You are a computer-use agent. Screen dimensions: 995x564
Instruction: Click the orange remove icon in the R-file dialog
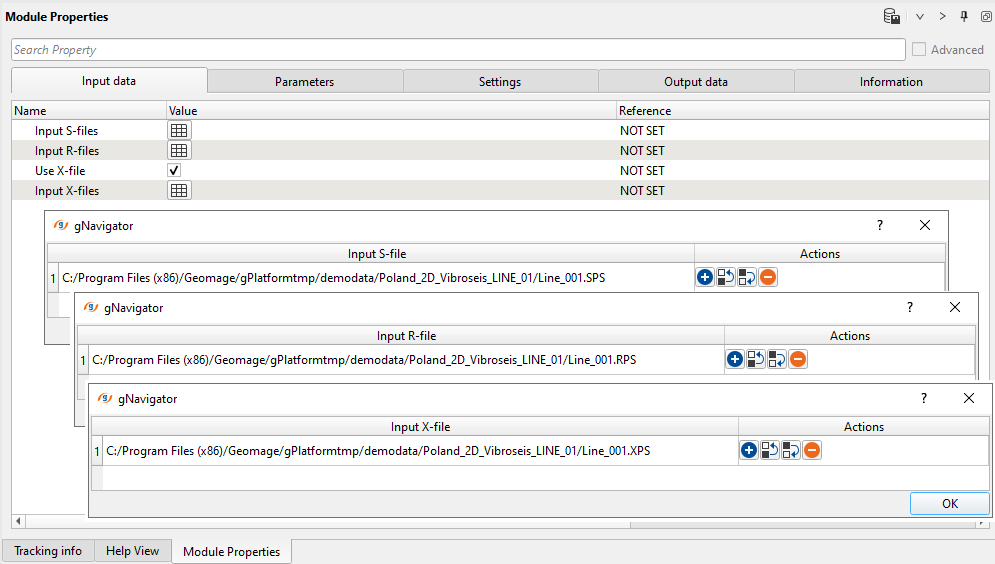[x=798, y=358]
